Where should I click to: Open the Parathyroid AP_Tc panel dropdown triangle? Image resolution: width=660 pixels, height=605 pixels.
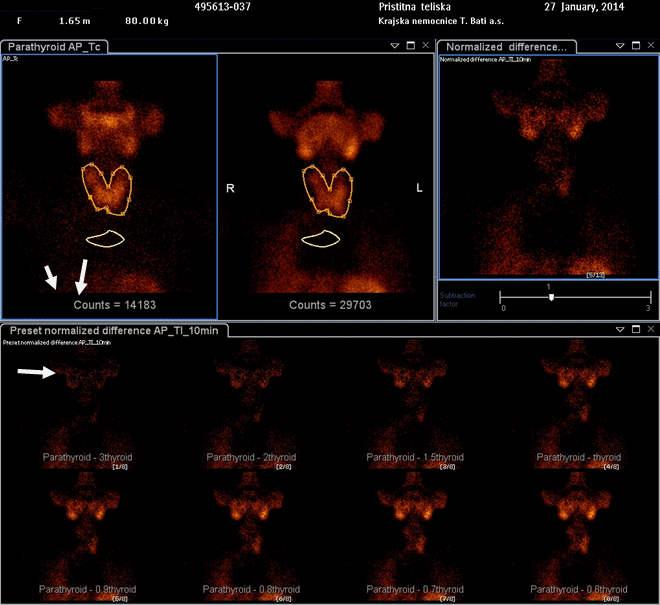395,46
